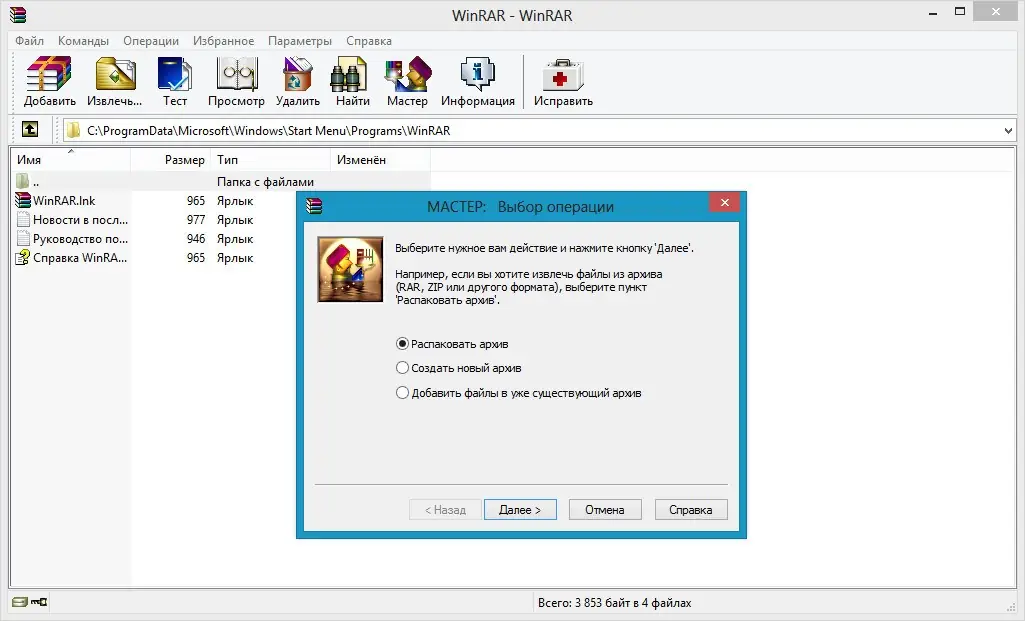
Task: Go up one folder level arrow icon
Action: click(x=29, y=129)
